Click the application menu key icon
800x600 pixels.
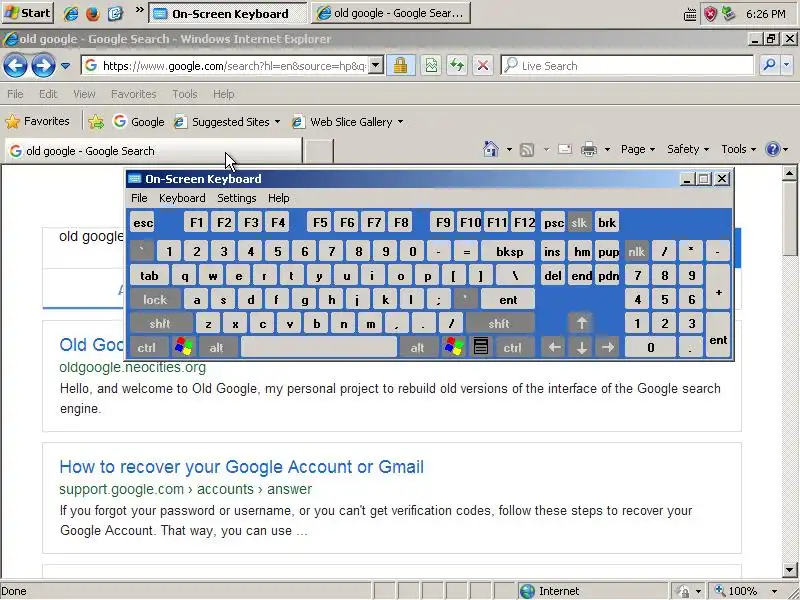tap(481, 346)
